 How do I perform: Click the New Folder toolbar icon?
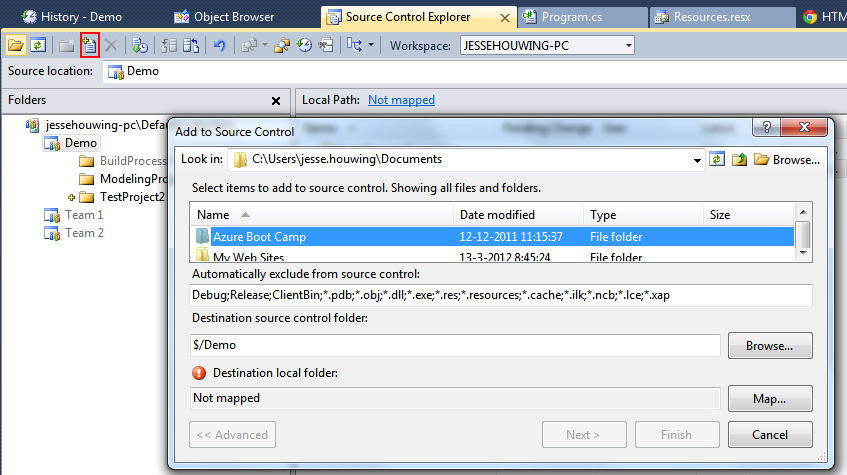point(67,45)
